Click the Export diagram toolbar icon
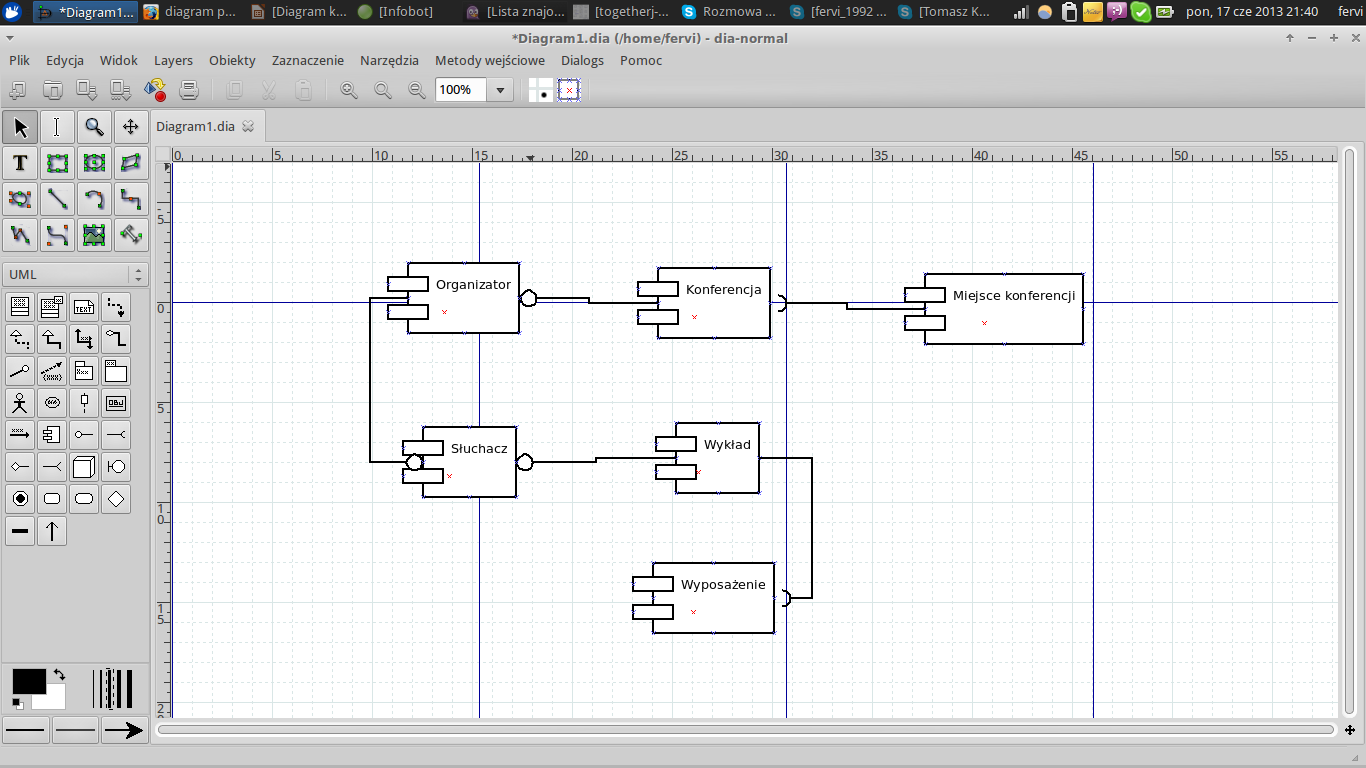The height and width of the screenshot is (768, 1366). (155, 91)
